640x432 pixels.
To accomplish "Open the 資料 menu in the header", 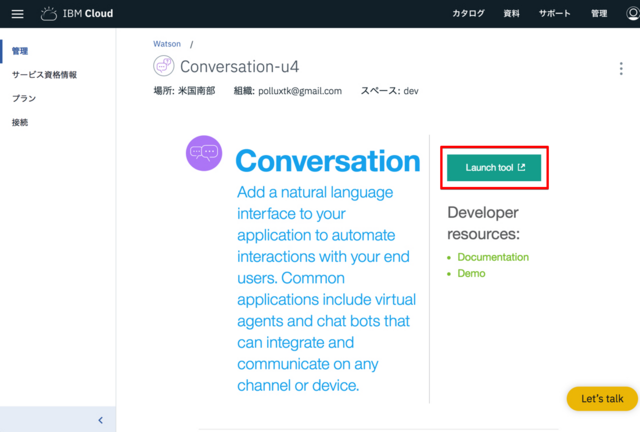I will (511, 13).
